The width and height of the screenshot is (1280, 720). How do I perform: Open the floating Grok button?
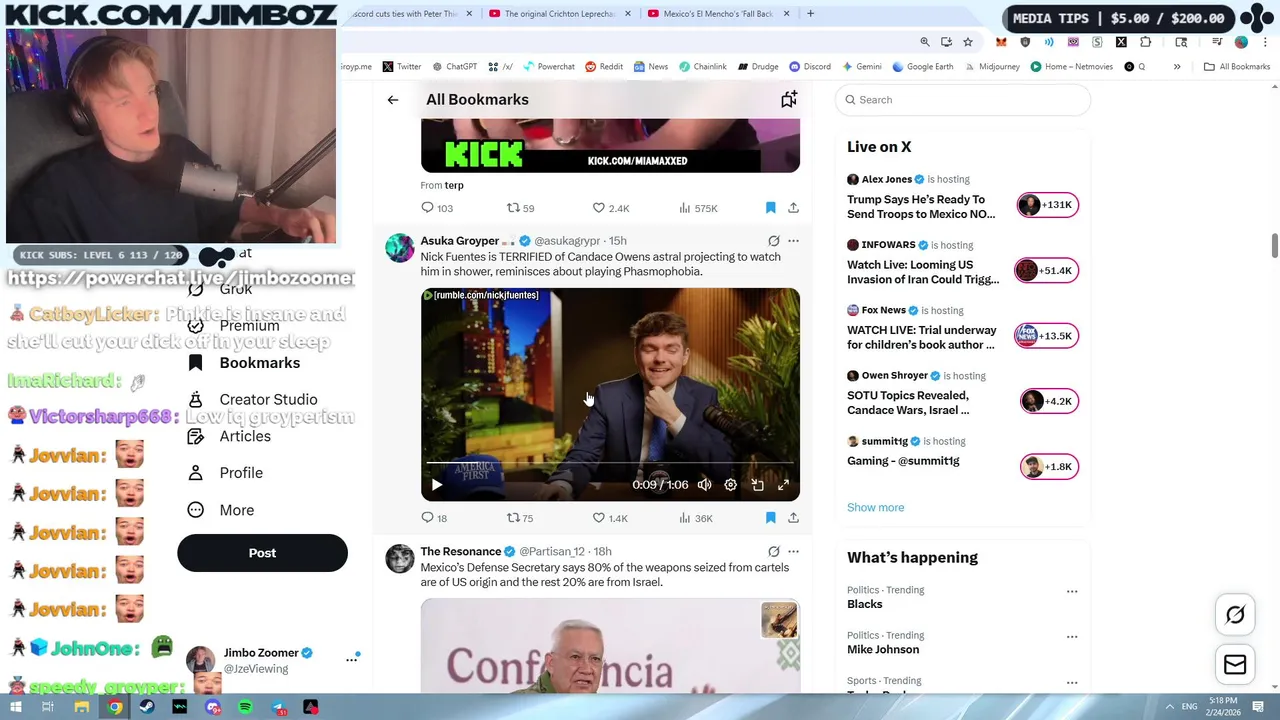1235,615
